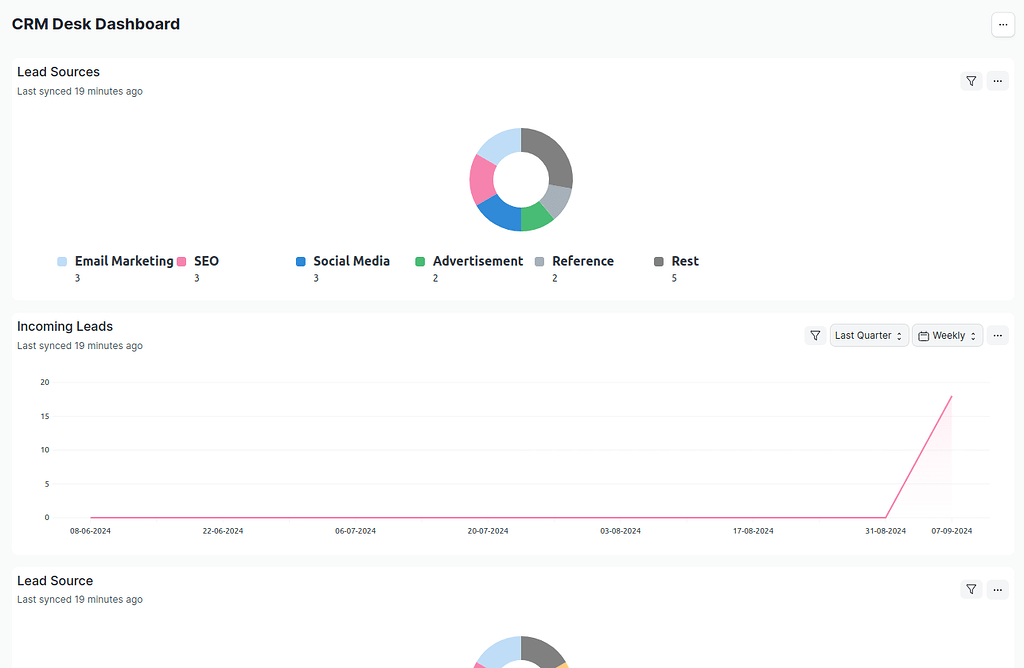The image size is (1024, 668).
Task: Open the Lead Source widget ellipsis menu
Action: [x=997, y=589]
